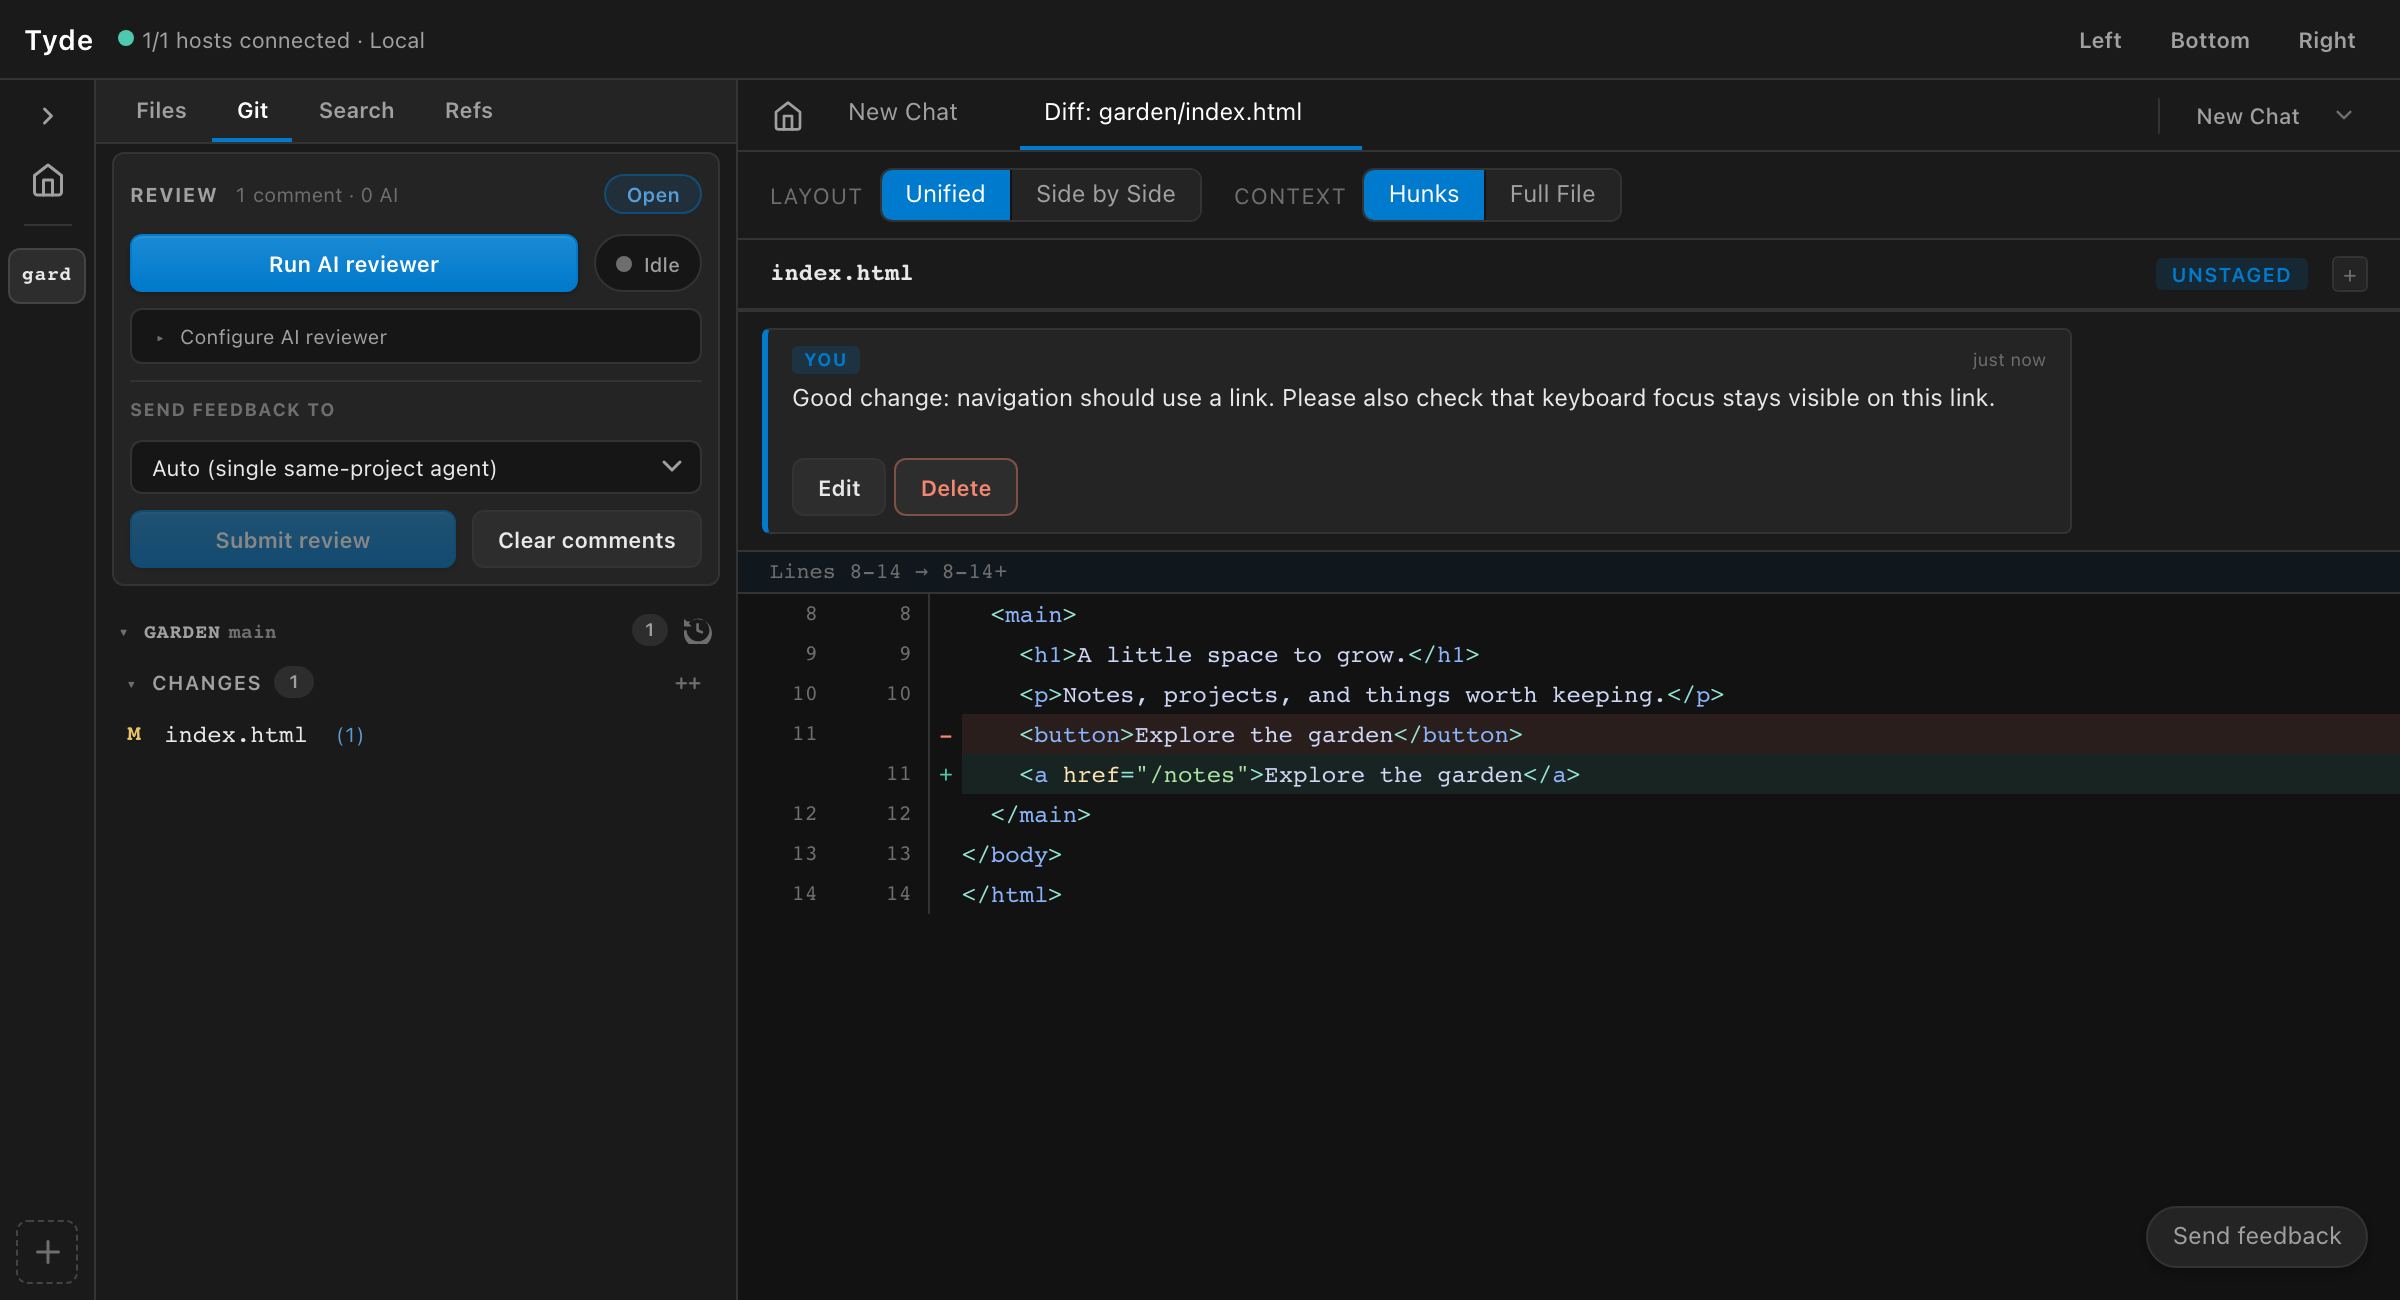Screen dimensions: 2400x1300
Task: Open the Send Feedback To dropdown
Action: (416, 468)
